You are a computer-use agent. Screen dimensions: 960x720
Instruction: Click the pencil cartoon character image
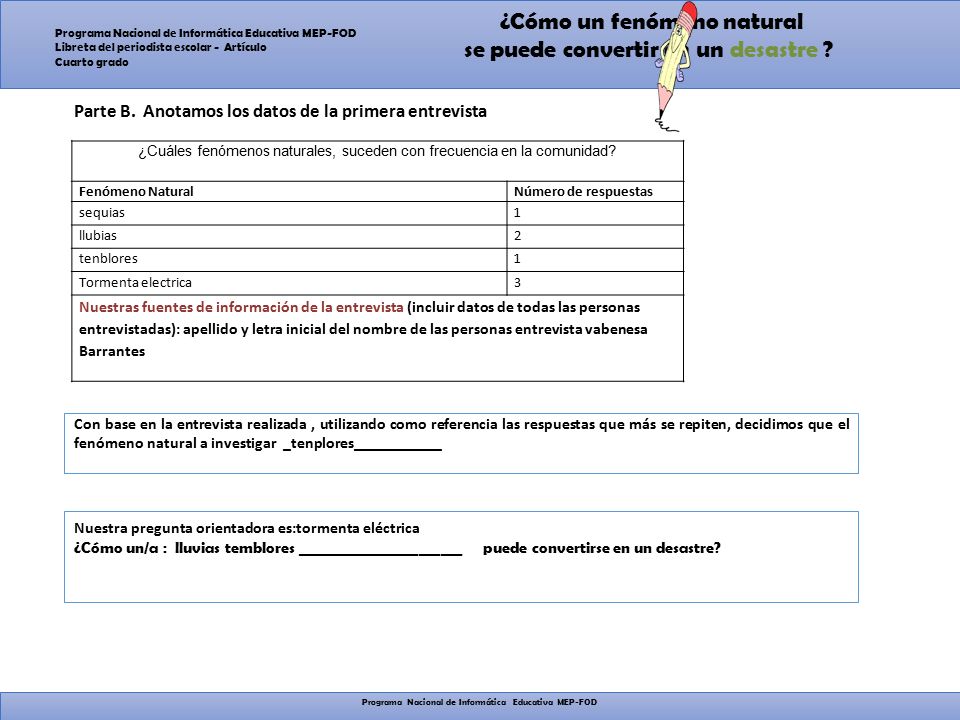(674, 66)
